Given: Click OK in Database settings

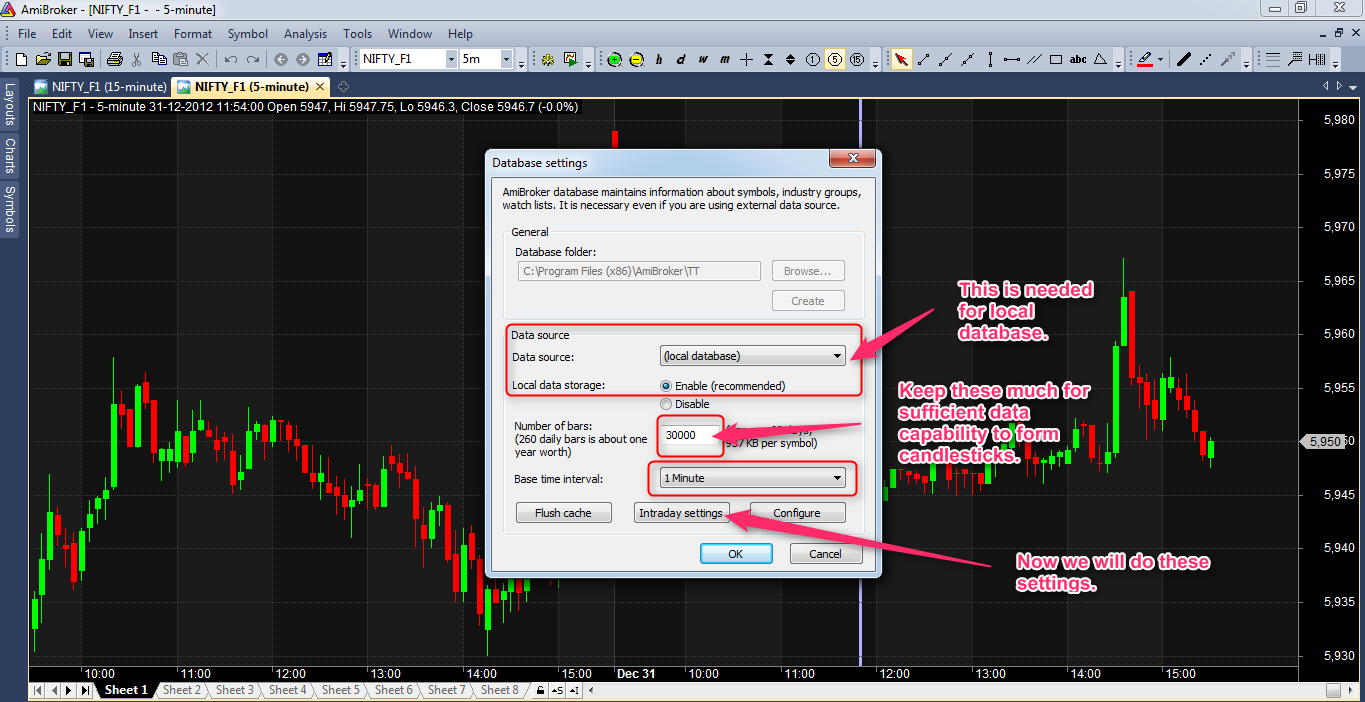Looking at the screenshot, I should [x=736, y=554].
